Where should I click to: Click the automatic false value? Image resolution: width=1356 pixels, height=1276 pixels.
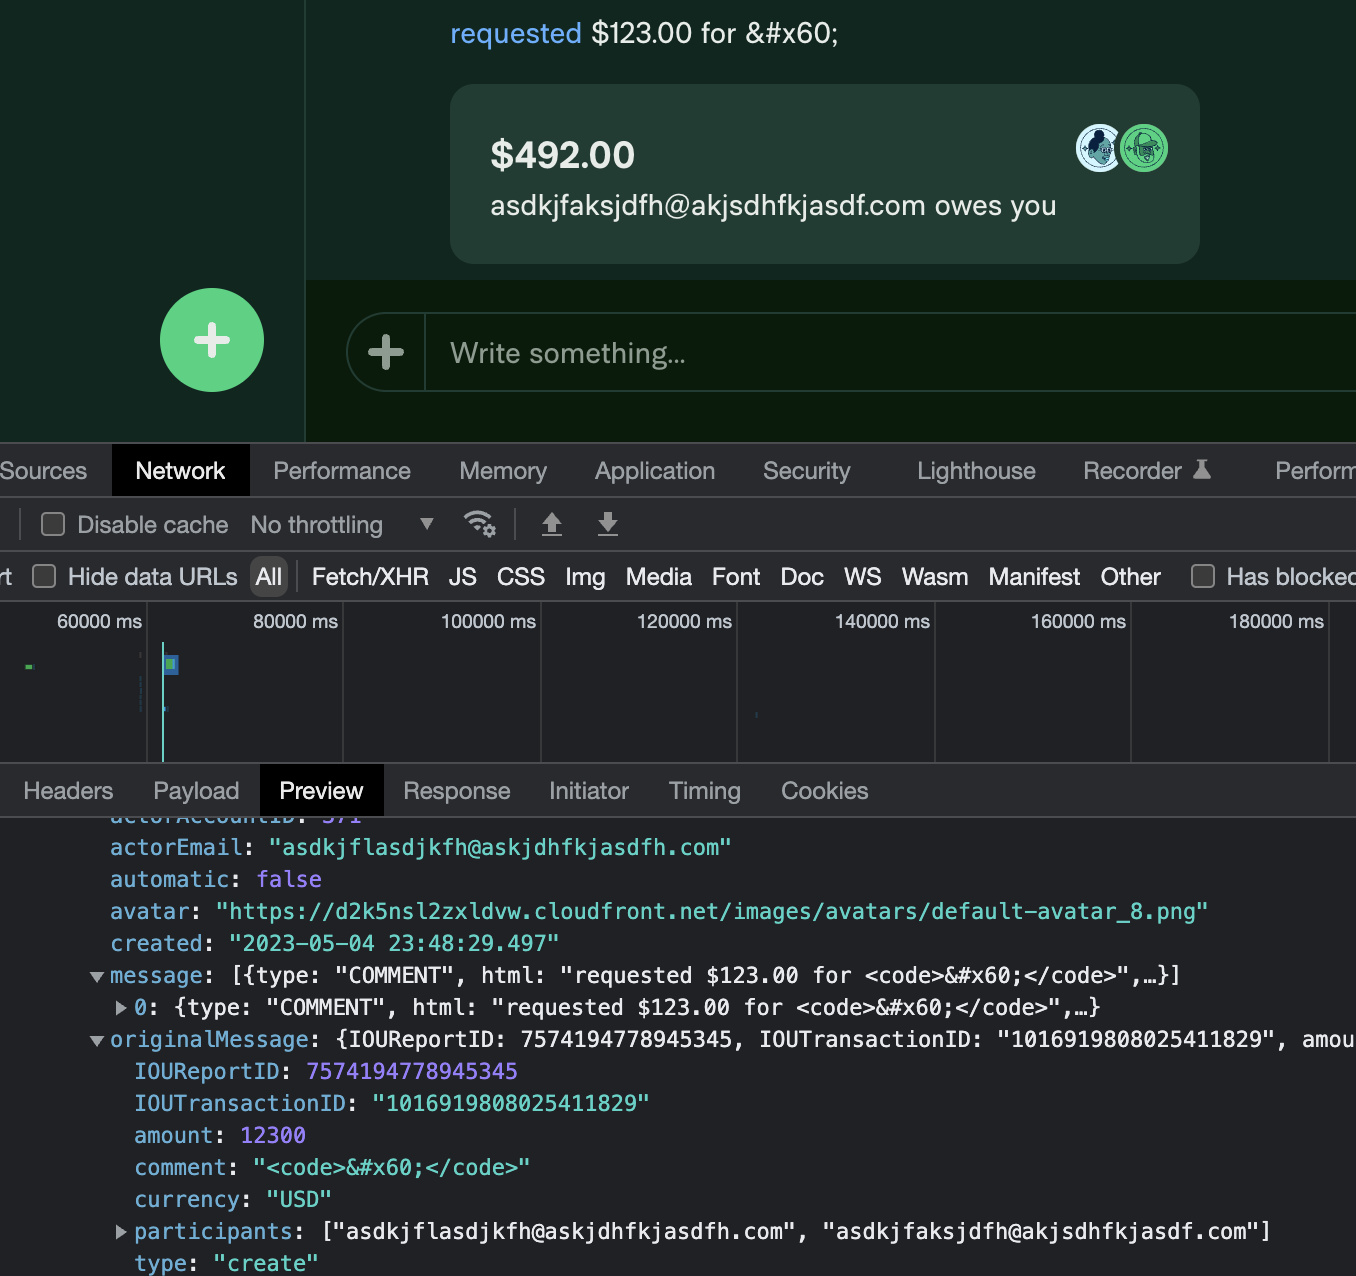289,879
